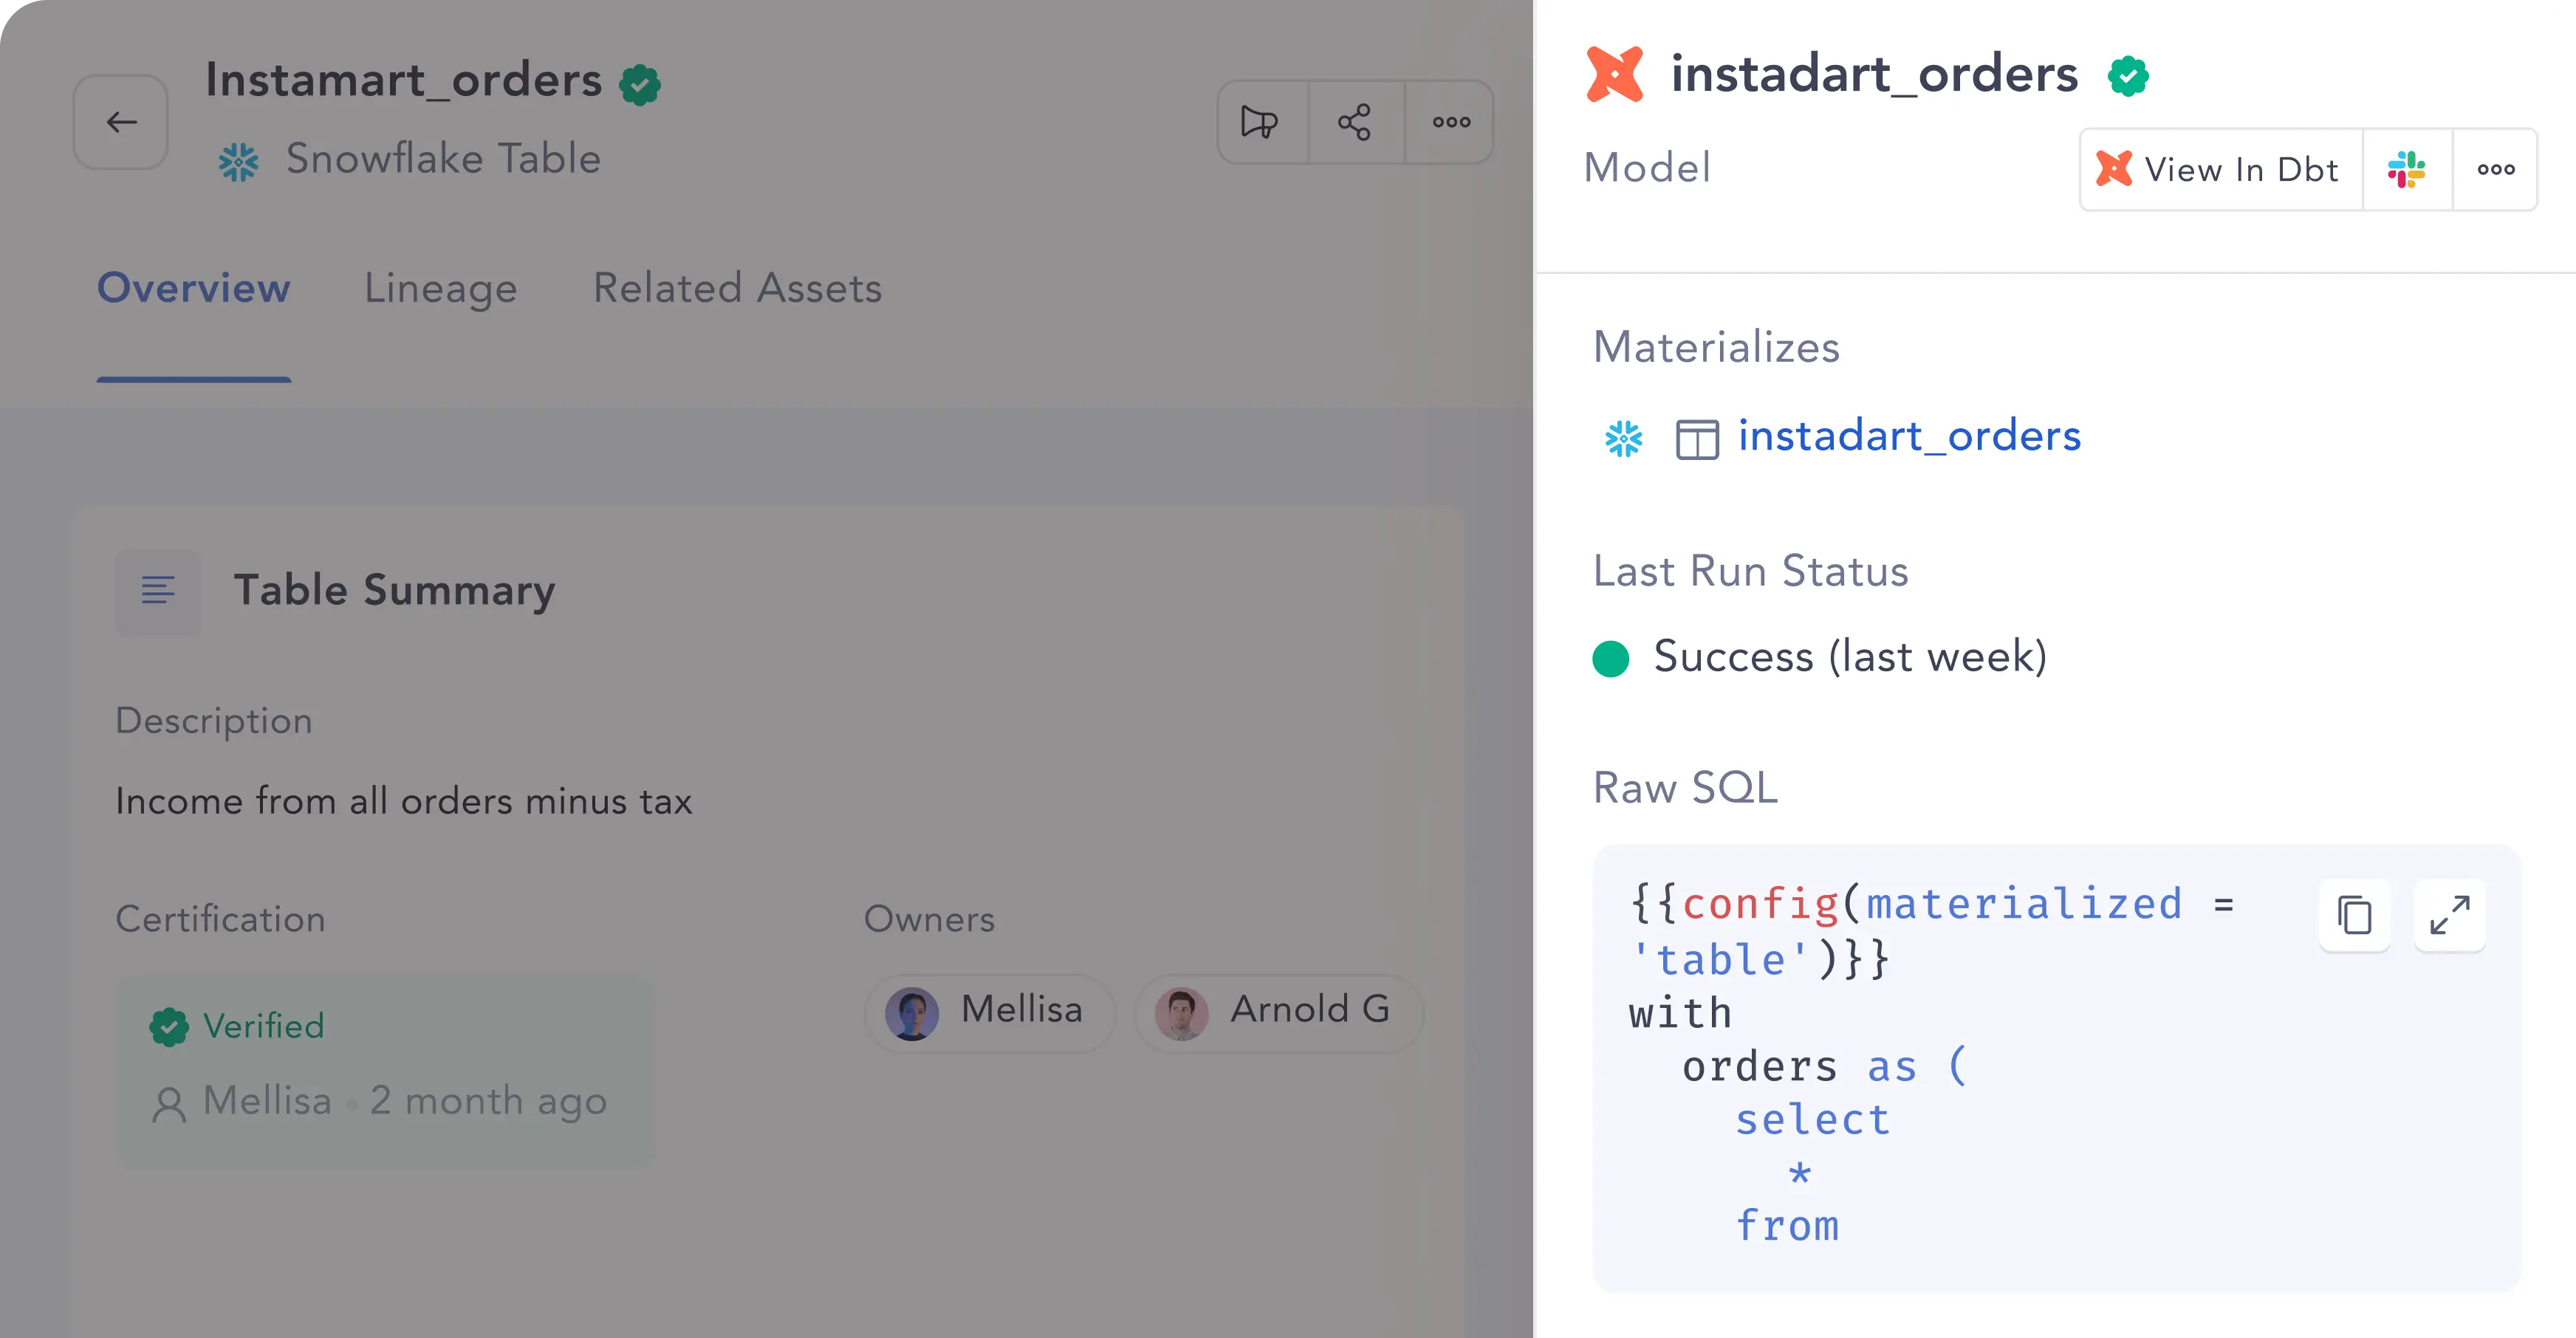Click the 'Model' label in right panel
Screen dimensions: 2576x1338
click(1647, 167)
